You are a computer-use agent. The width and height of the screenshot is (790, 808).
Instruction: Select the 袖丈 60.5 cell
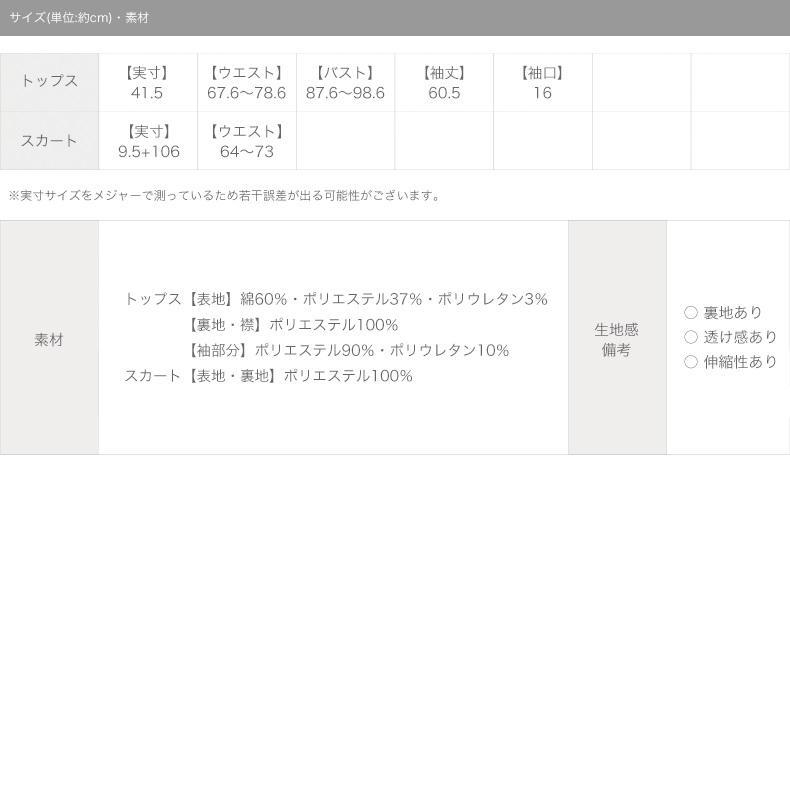[444, 82]
